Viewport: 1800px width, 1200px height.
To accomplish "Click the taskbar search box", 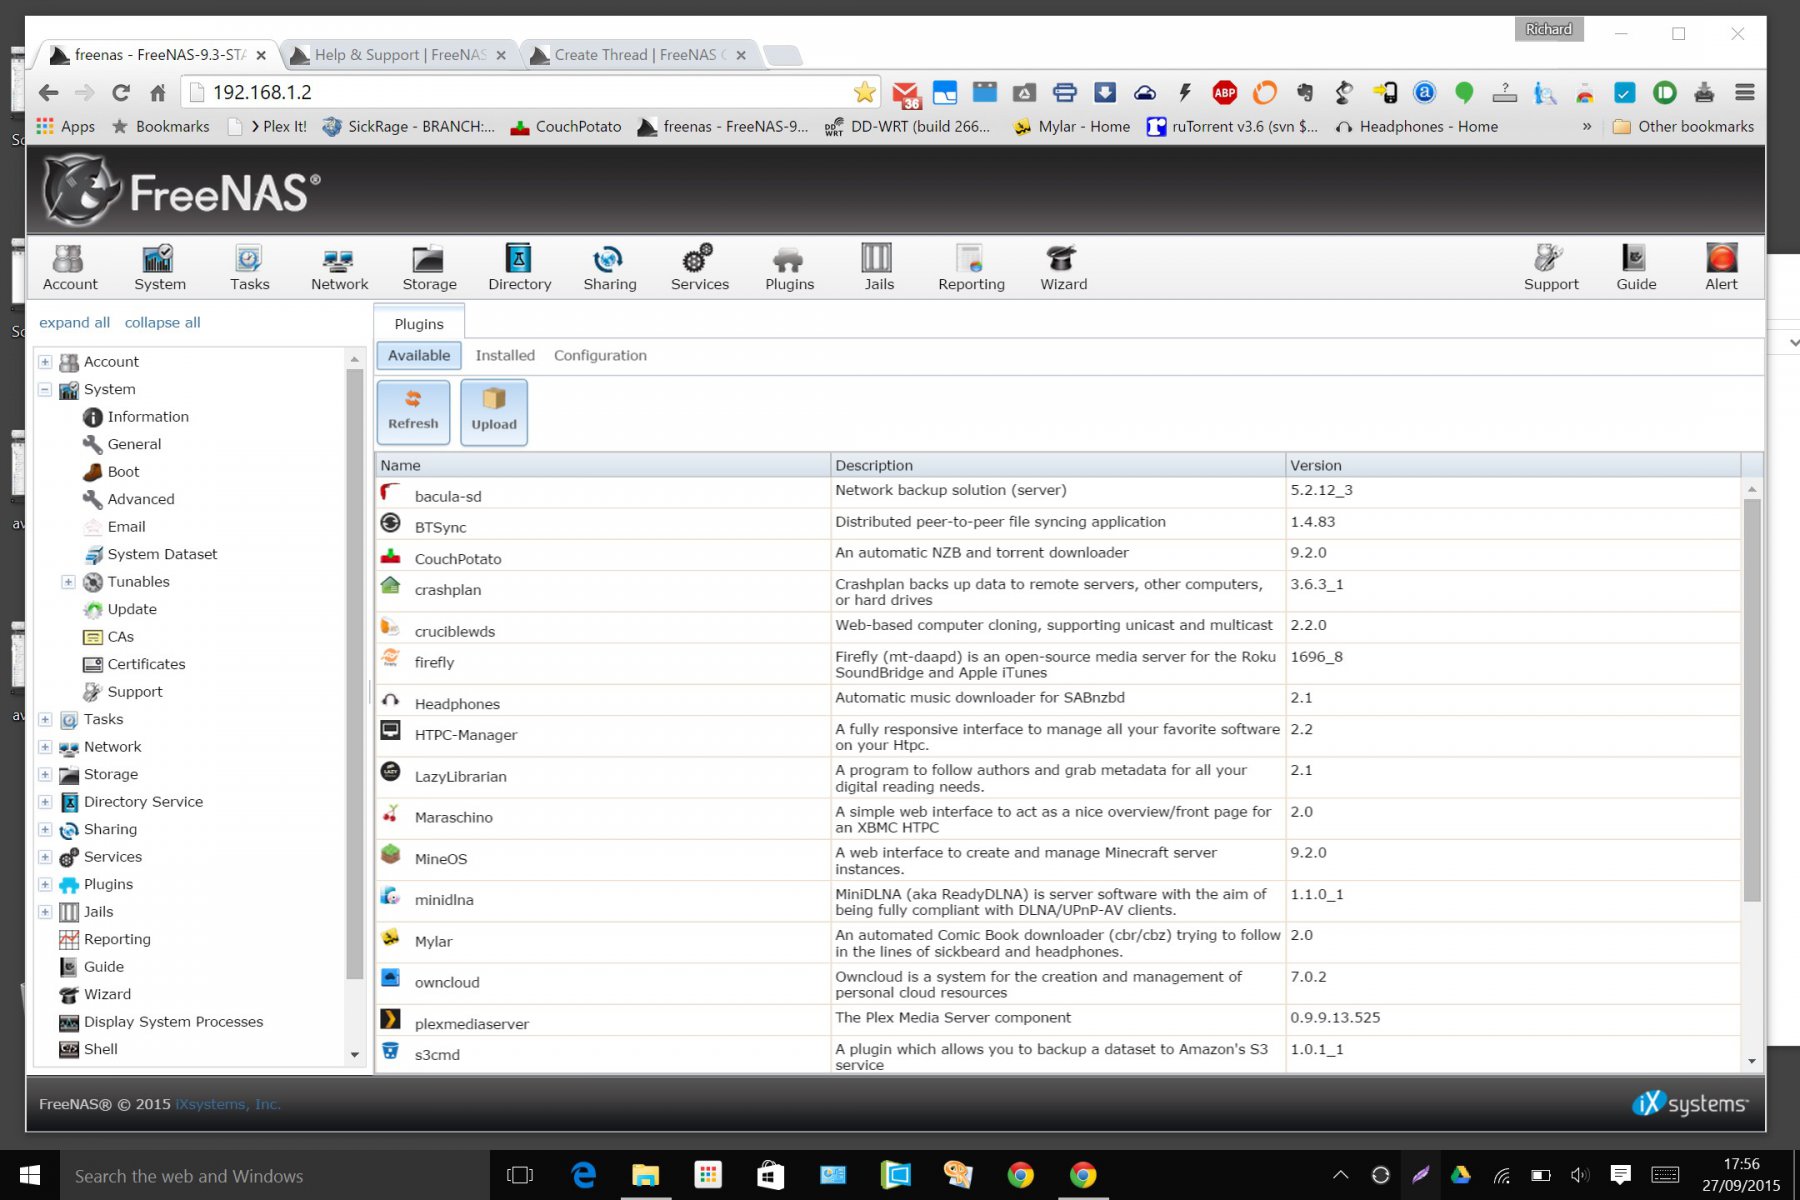I will point(275,1175).
